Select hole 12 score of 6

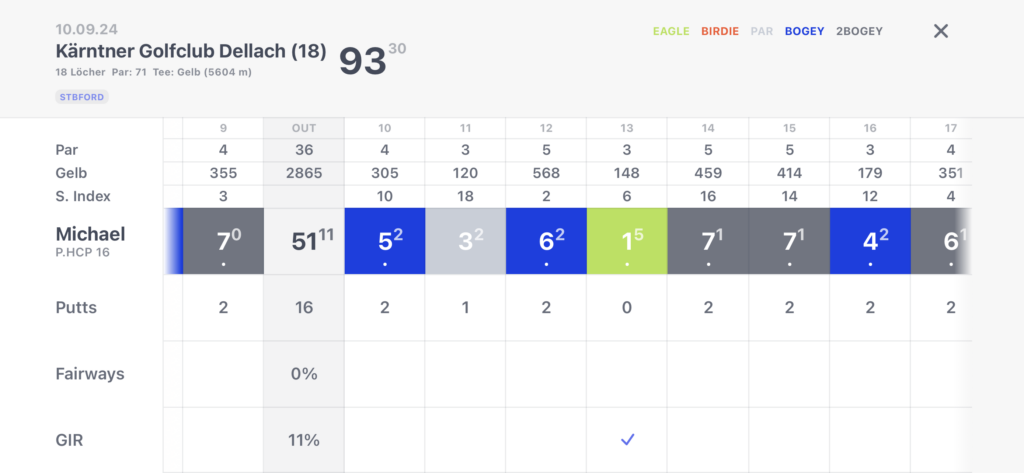tap(547, 241)
